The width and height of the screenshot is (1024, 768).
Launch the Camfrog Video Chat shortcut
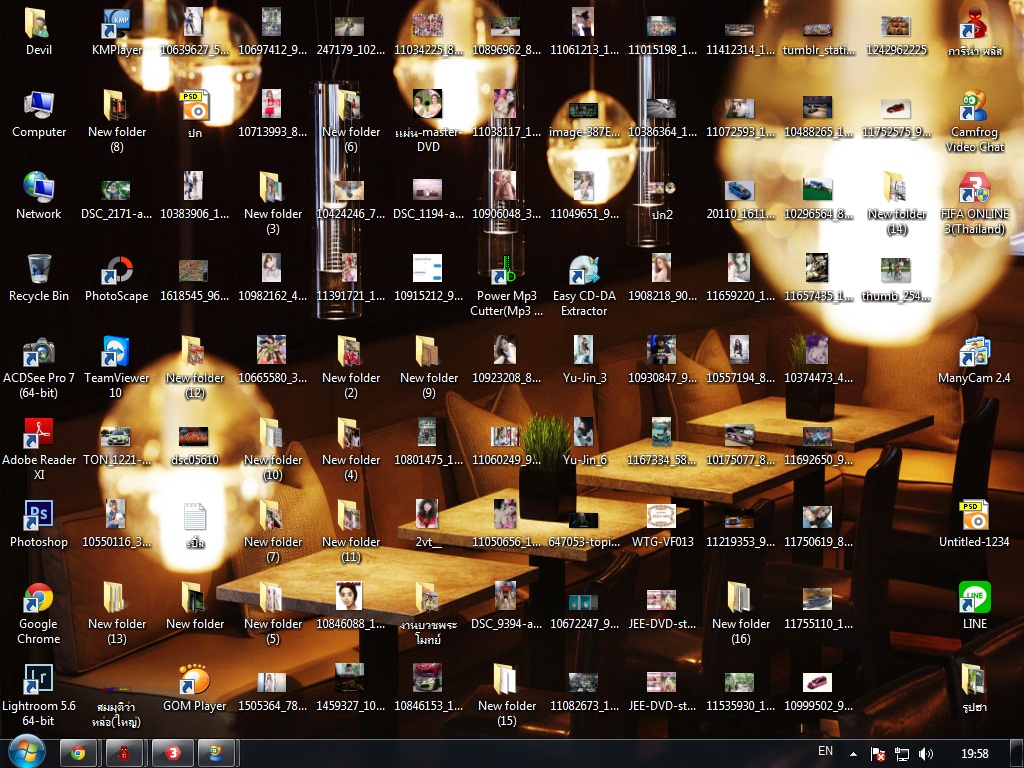click(974, 121)
